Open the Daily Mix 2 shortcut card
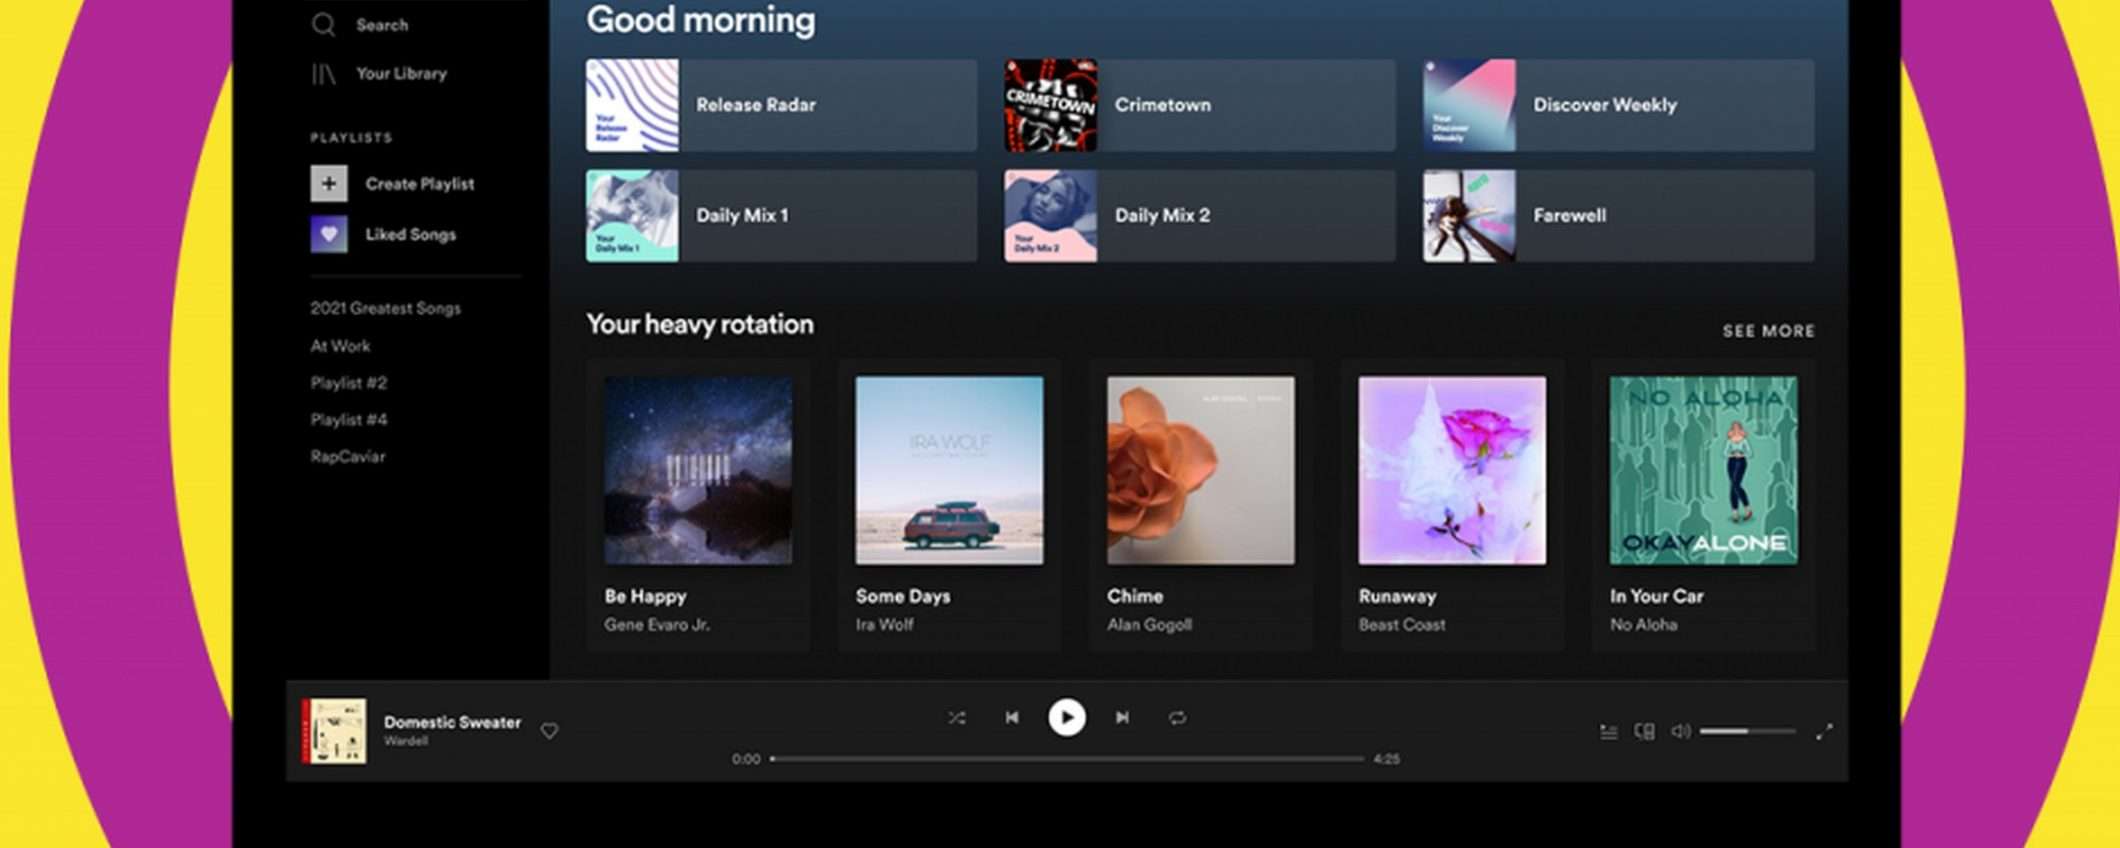The height and width of the screenshot is (848, 2120). [x=1200, y=216]
